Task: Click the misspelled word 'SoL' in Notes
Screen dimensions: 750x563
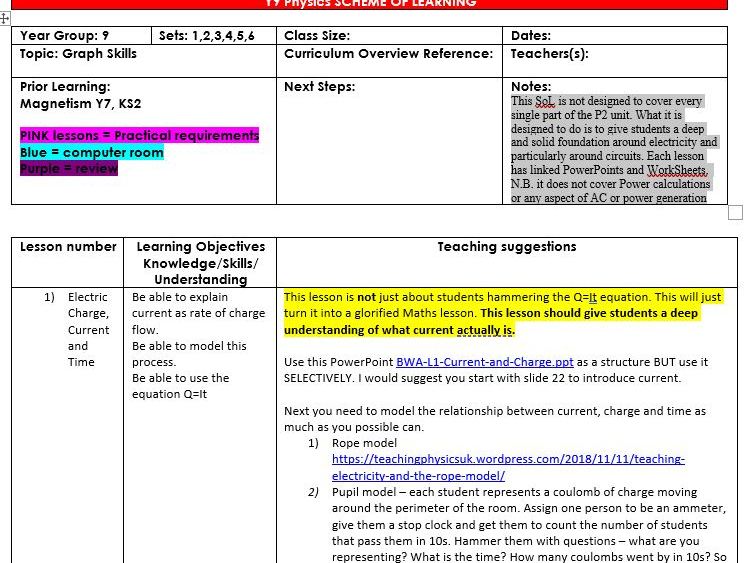Action: coord(545,101)
